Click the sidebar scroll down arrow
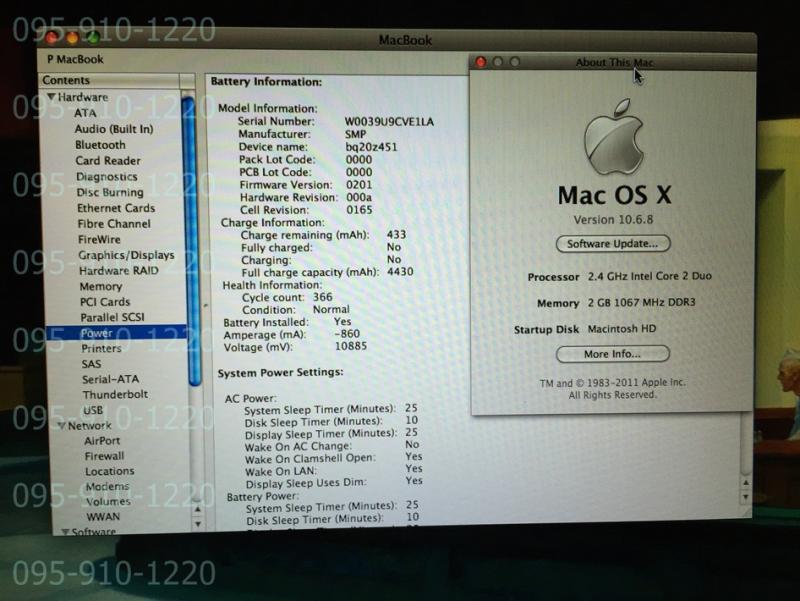The width and height of the screenshot is (800, 601). point(198,523)
